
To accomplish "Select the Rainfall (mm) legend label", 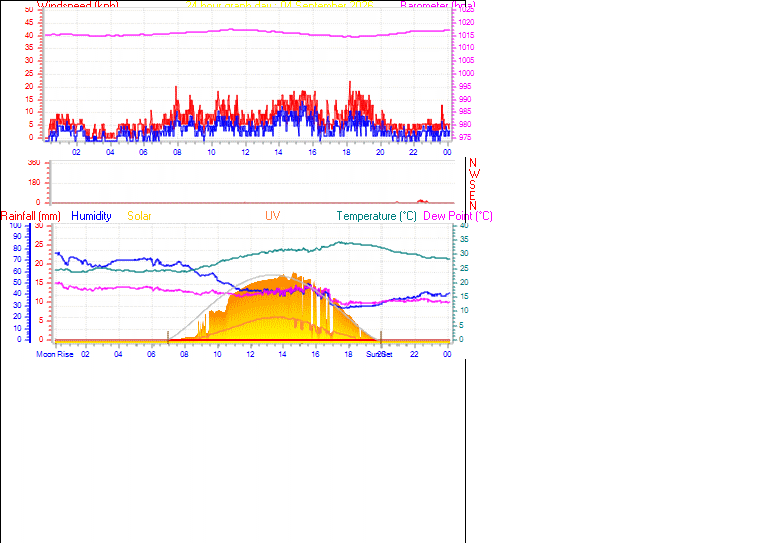I will coord(31,216).
